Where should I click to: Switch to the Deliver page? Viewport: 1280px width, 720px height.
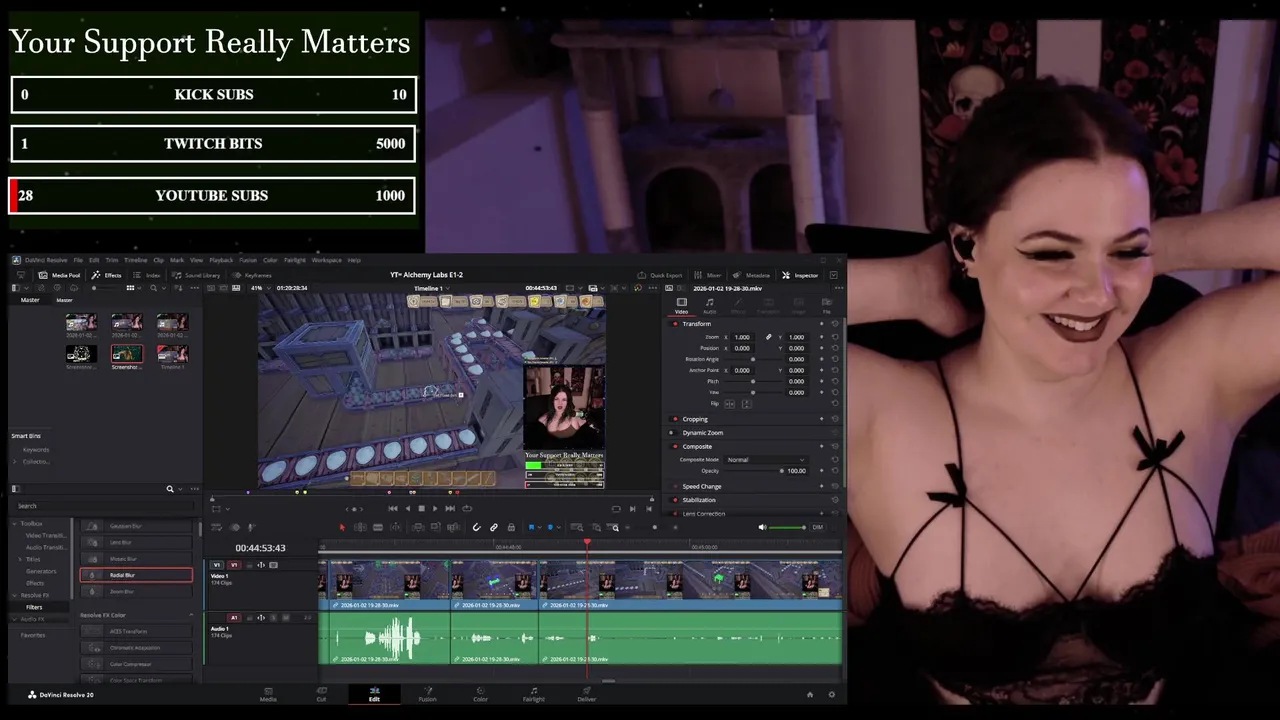click(x=587, y=694)
